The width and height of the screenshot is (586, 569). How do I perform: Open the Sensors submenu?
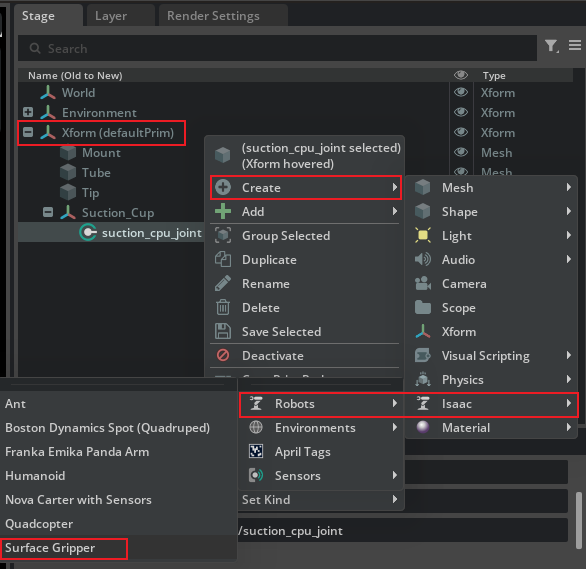click(x=322, y=476)
